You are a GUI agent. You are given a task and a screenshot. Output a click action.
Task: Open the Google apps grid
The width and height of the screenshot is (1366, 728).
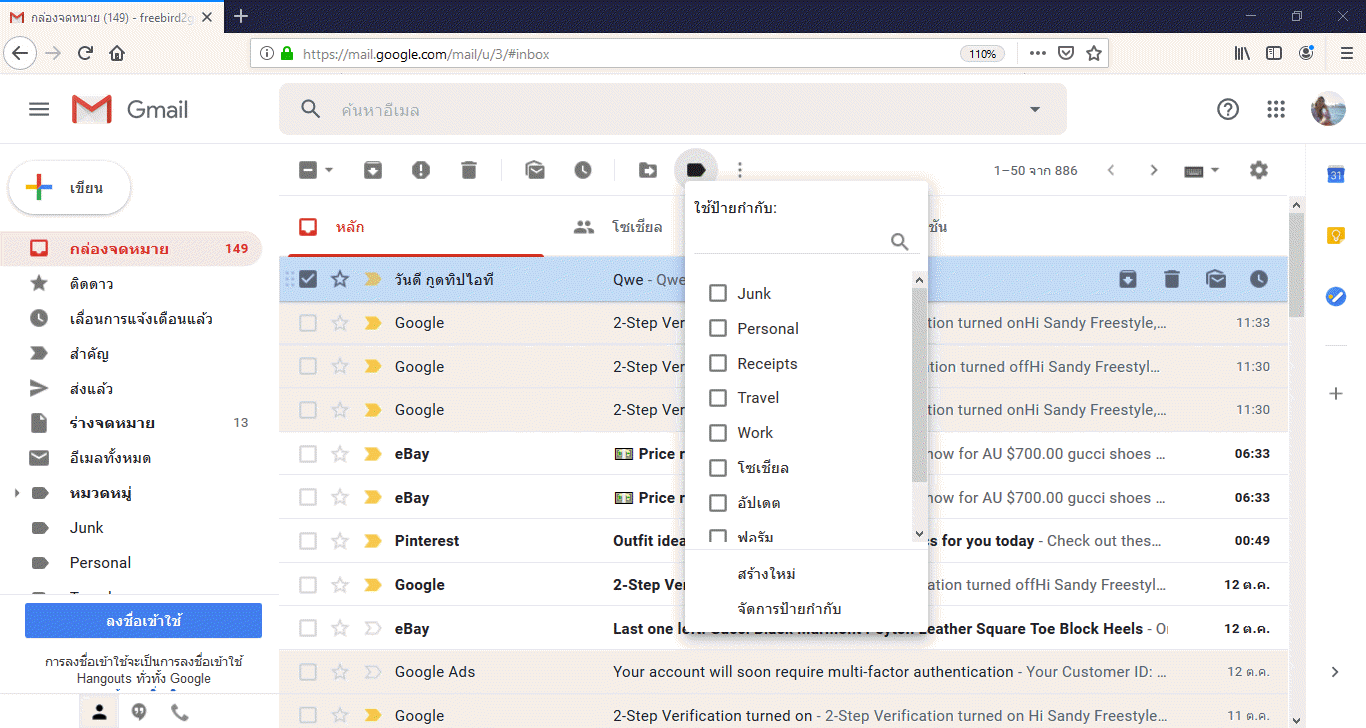[x=1276, y=110]
